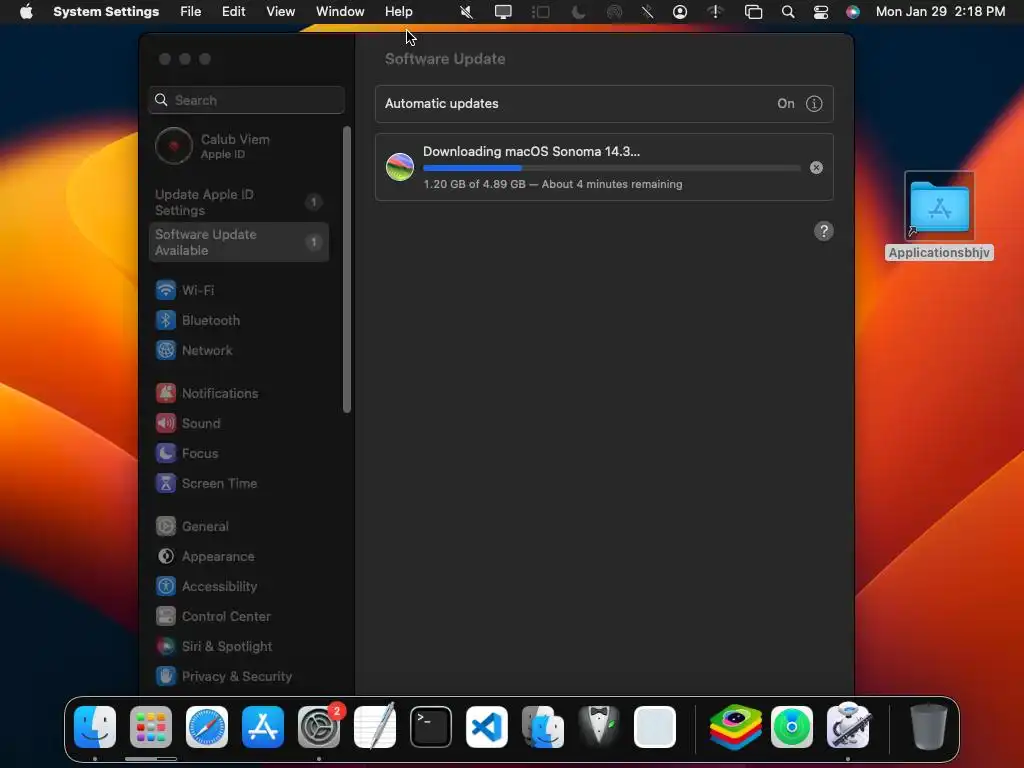Screen dimensions: 1024x768
Task: Open Update Apple ID Settings item
Action: pyautogui.click(x=239, y=202)
